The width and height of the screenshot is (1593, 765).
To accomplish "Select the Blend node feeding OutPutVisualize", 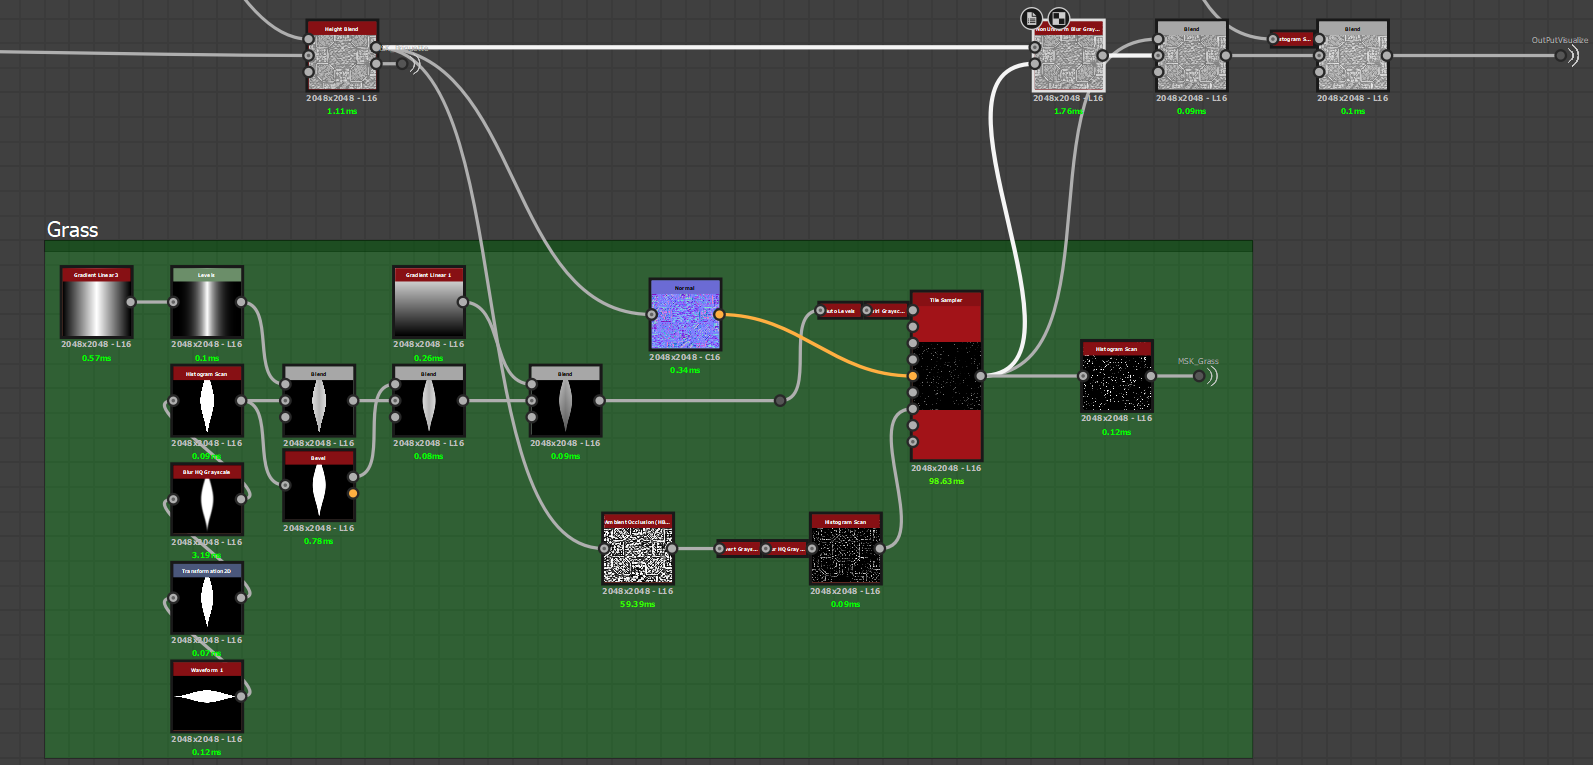I will point(1352,56).
